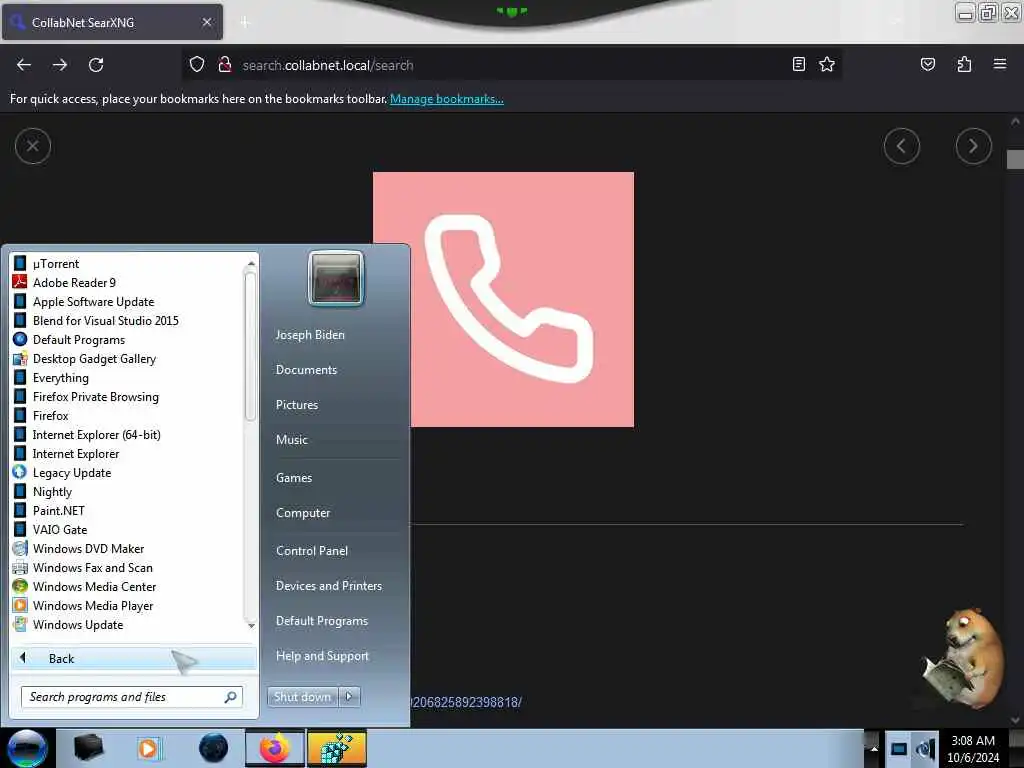This screenshot has width=1024, height=768.
Task: Open the tracking protection shield icon
Action: pyautogui.click(x=197, y=64)
